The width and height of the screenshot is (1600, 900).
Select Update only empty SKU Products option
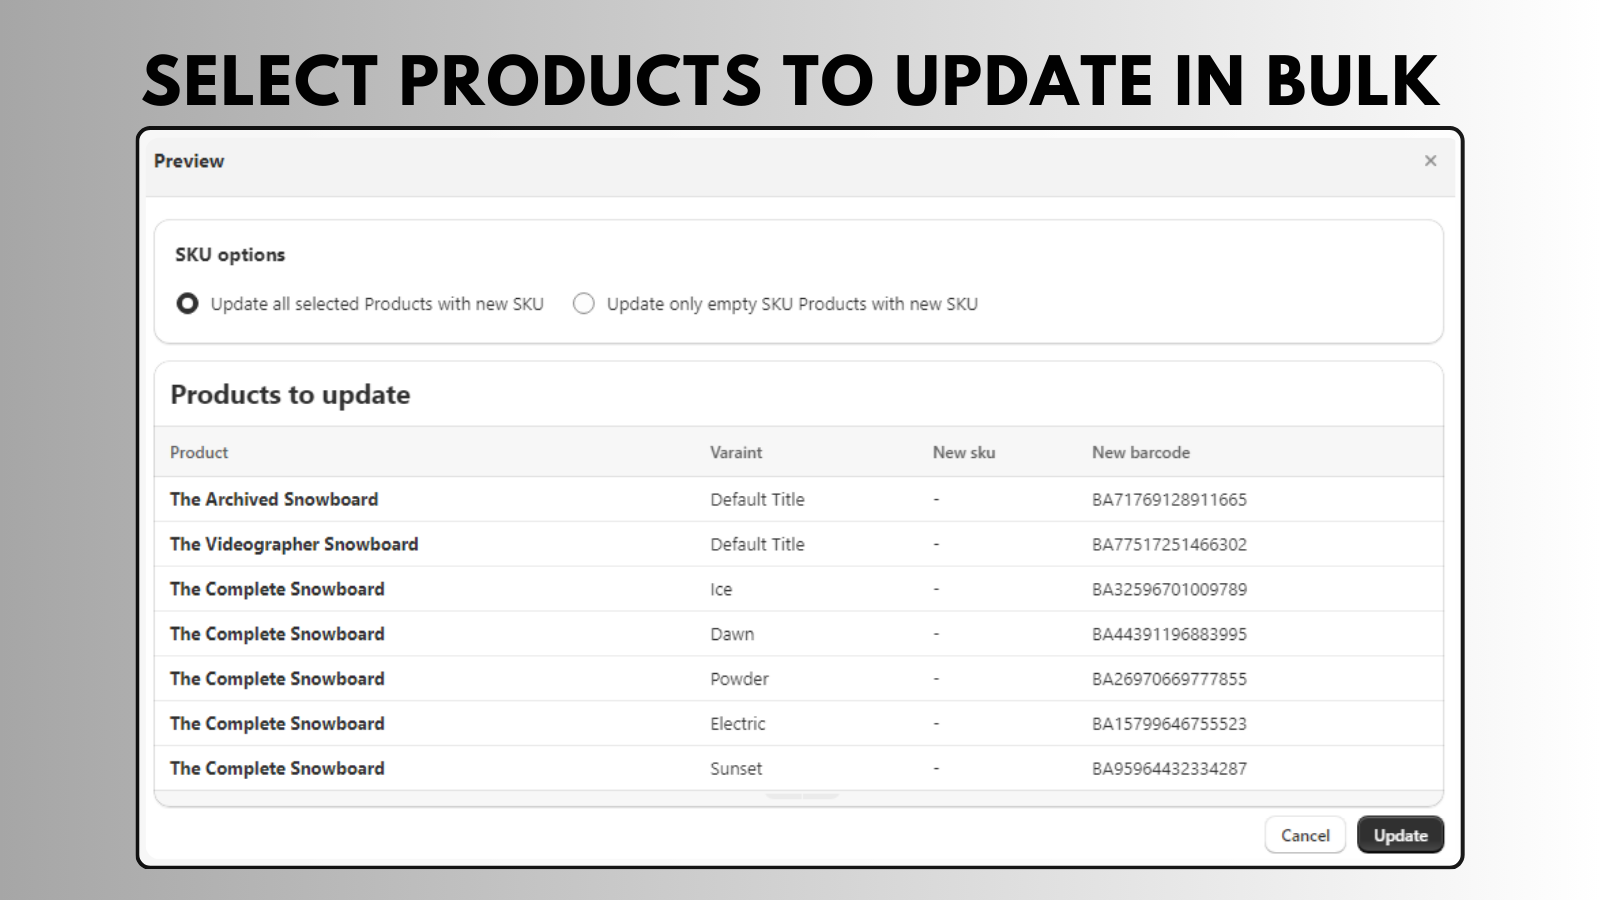pyautogui.click(x=584, y=304)
